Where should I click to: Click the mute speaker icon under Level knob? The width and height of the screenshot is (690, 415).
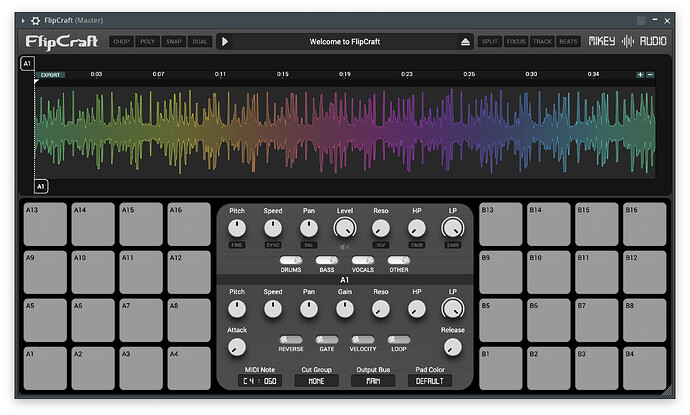click(x=345, y=247)
